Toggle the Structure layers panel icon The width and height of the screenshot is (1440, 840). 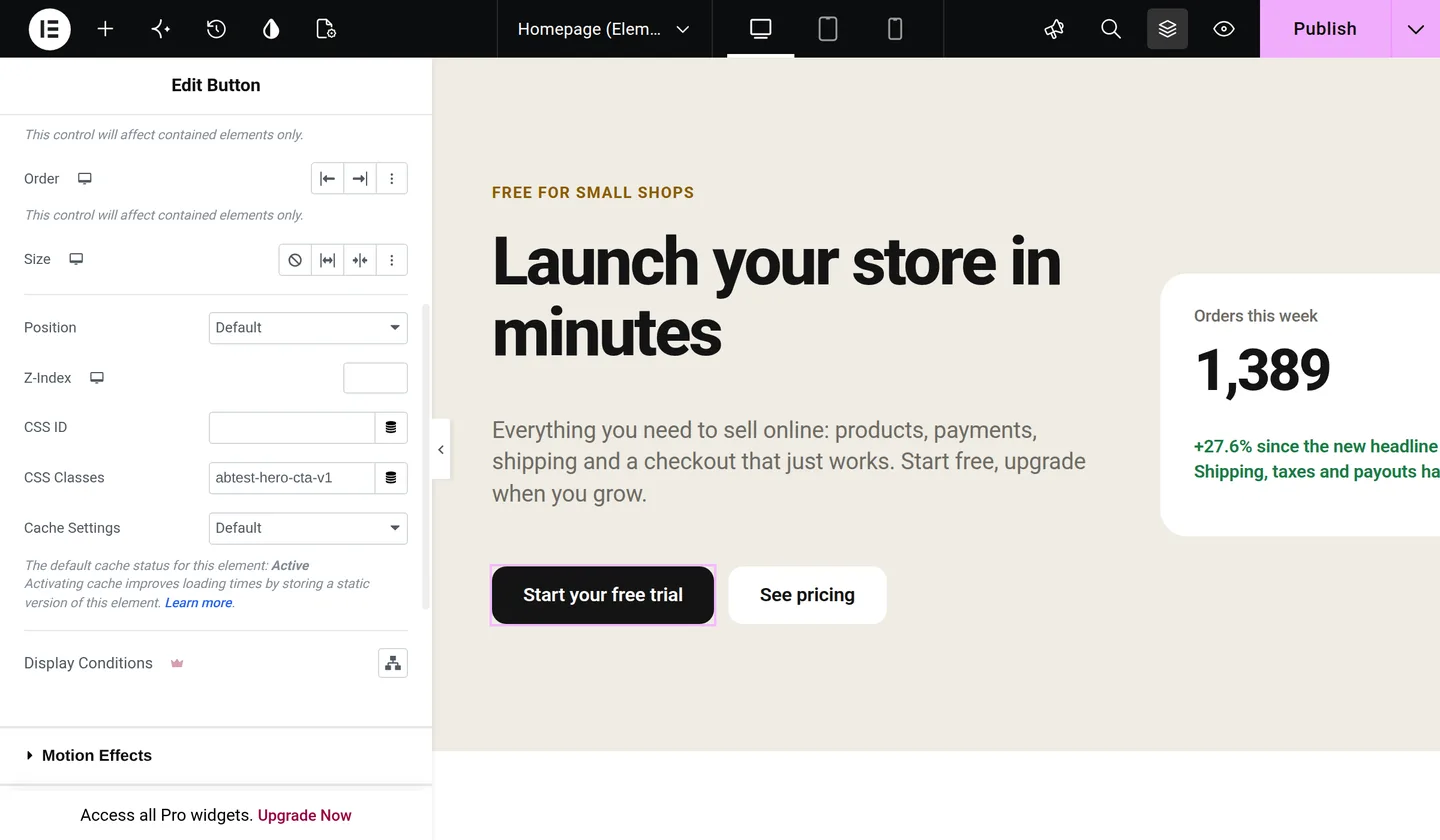1167,29
